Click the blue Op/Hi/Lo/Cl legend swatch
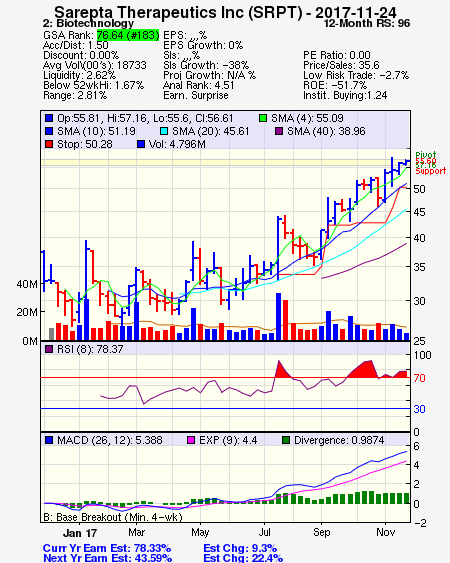 click(x=49, y=118)
